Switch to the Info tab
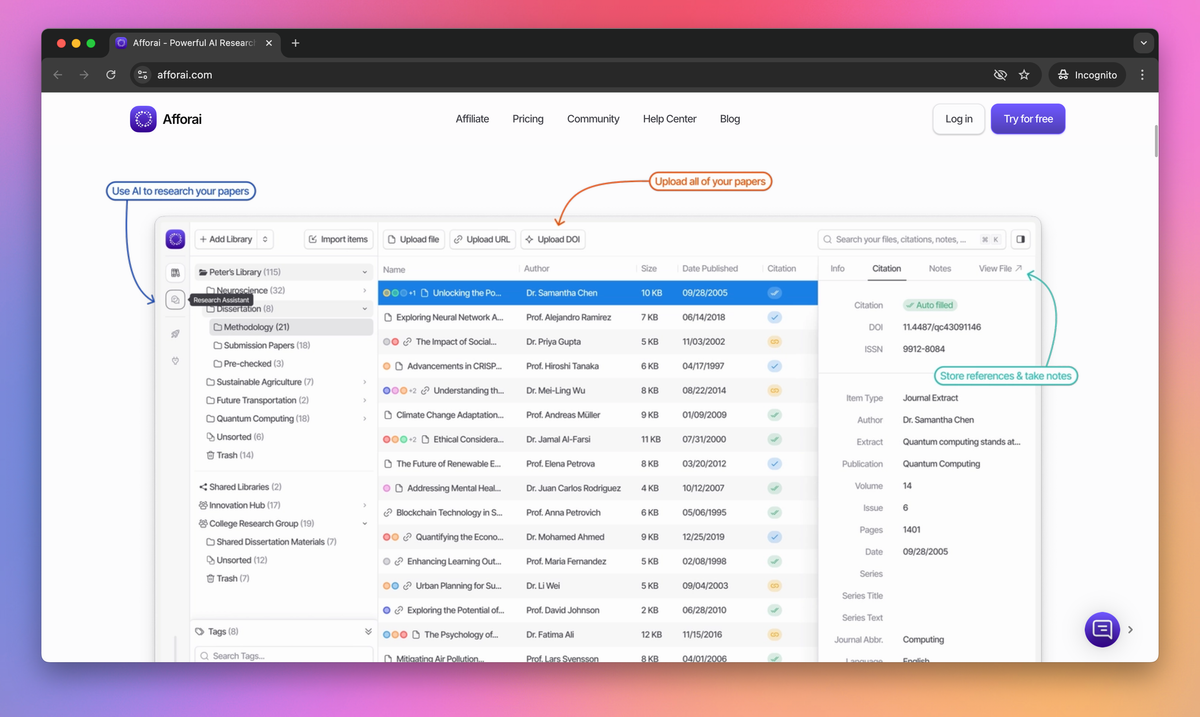Viewport: 1200px width, 717px height. tap(838, 268)
